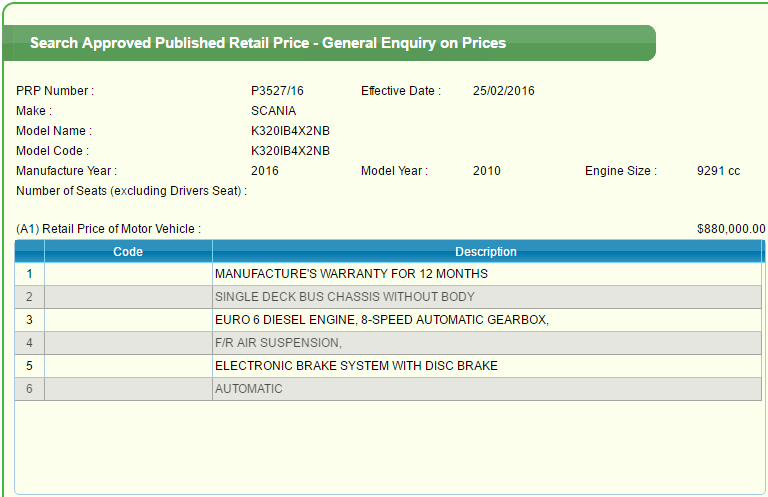Screen dimensions: 768x497
Task: Click row number 6 cell
Action: [x=29, y=389]
